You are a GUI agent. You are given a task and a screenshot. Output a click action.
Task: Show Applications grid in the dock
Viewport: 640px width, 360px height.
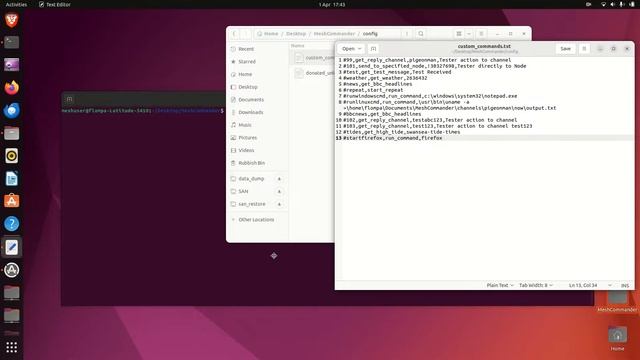point(11,347)
